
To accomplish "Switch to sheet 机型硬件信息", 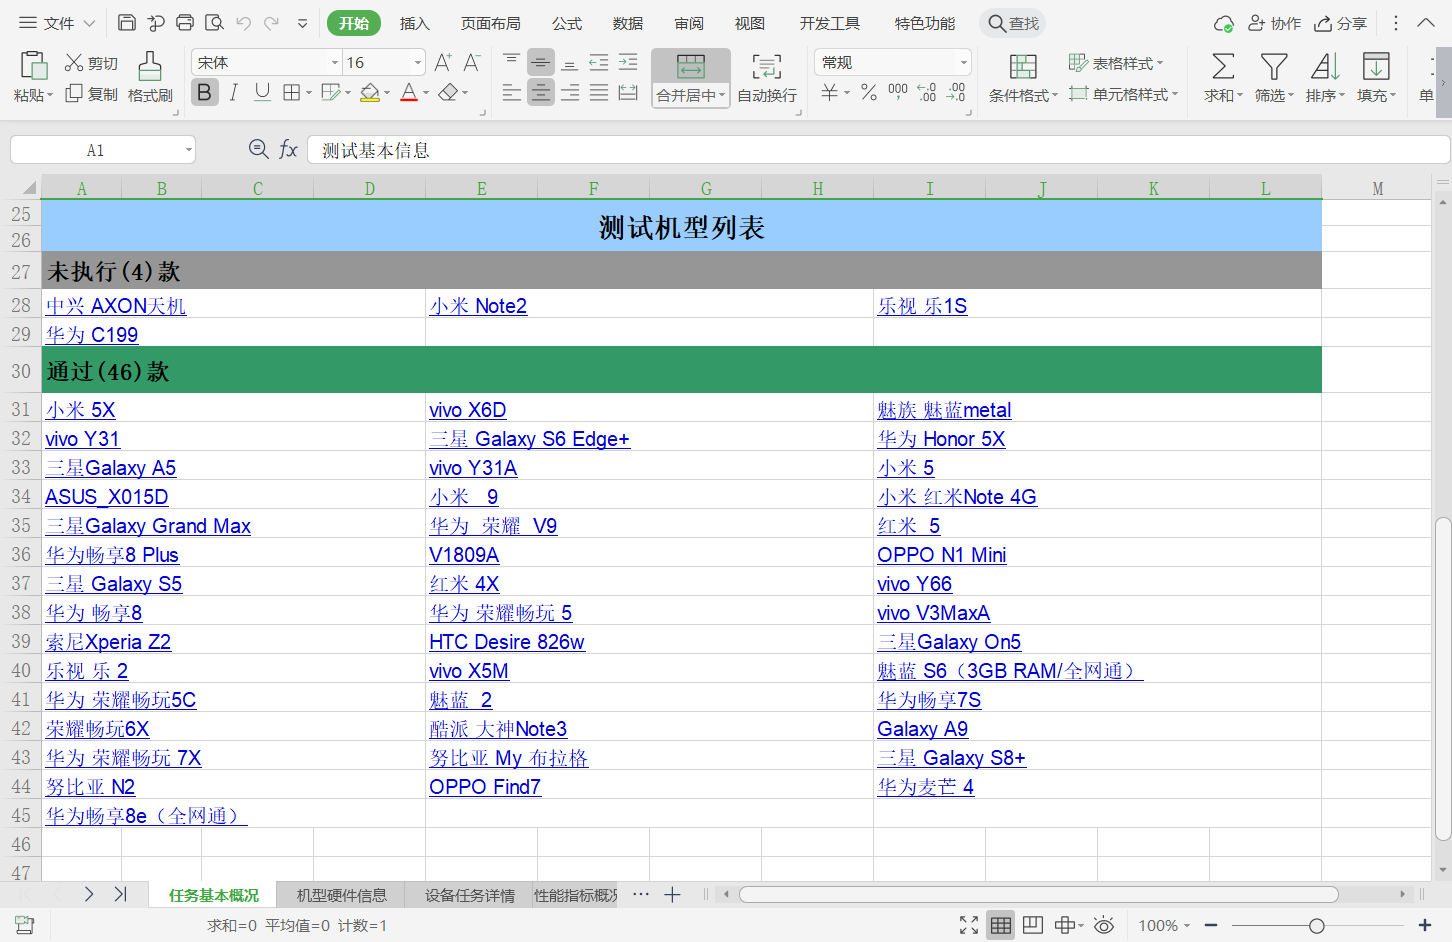I will pos(342,895).
